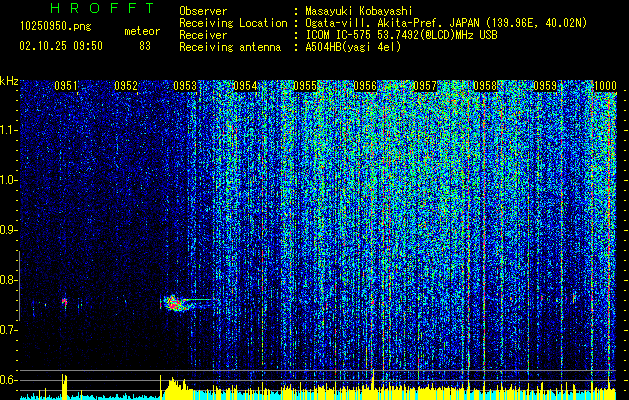This screenshot has height=400, width=629.
Task: Click the Receiving antenna label
Action: pyautogui.click(x=230, y=47)
